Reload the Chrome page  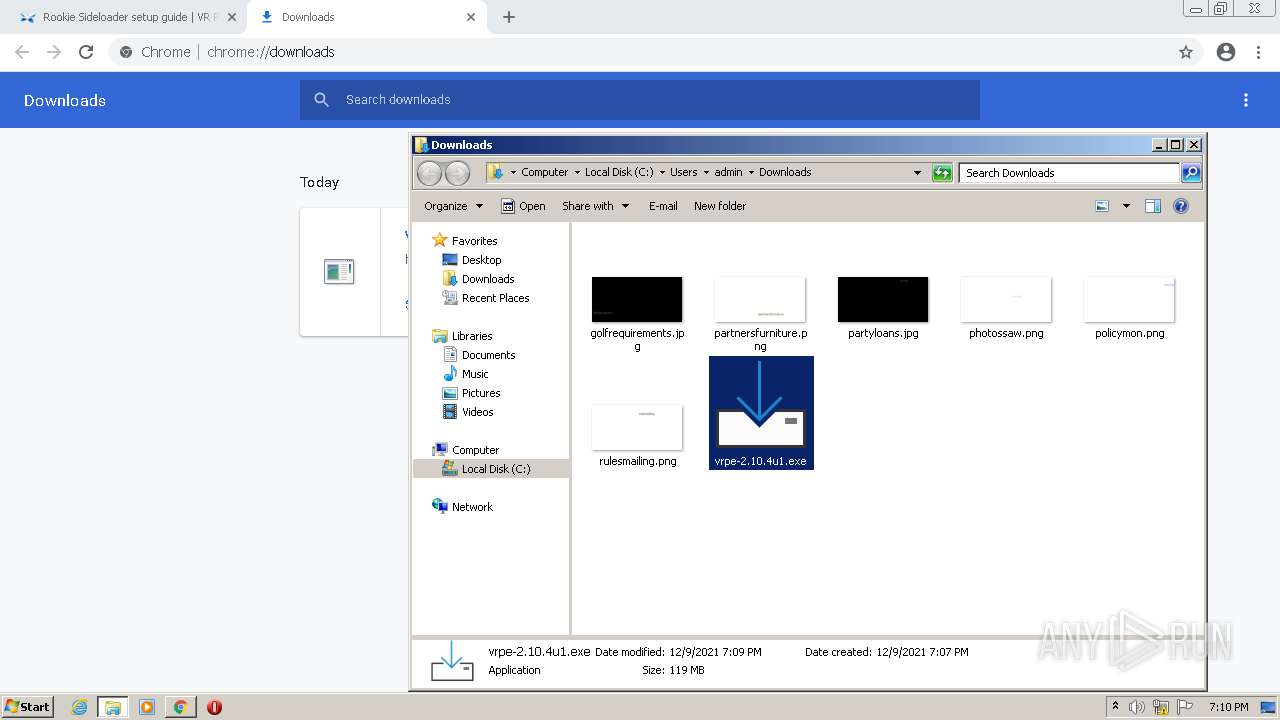tap(86, 52)
